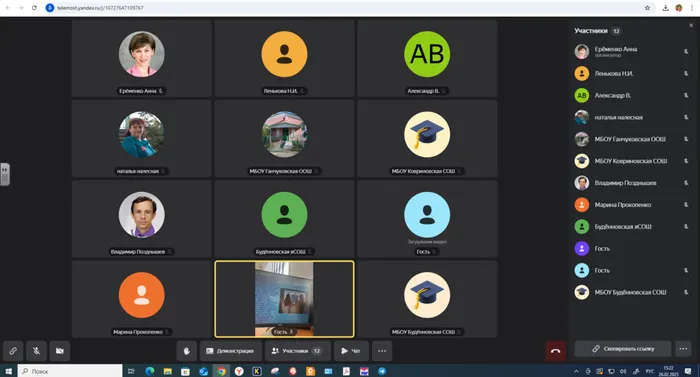This screenshot has width=700, height=377.
Task: Open the Чат panel
Action: tap(351, 351)
